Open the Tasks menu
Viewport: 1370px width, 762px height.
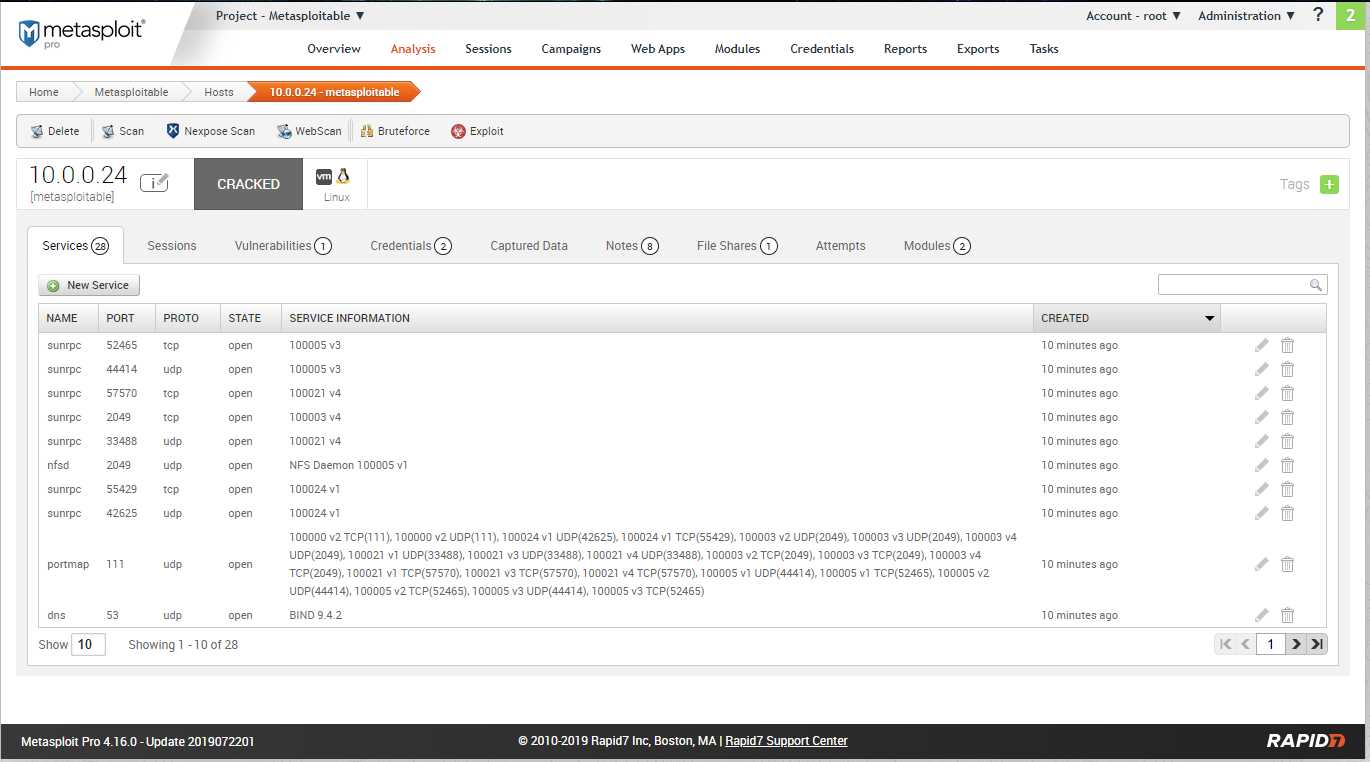pos(1044,48)
